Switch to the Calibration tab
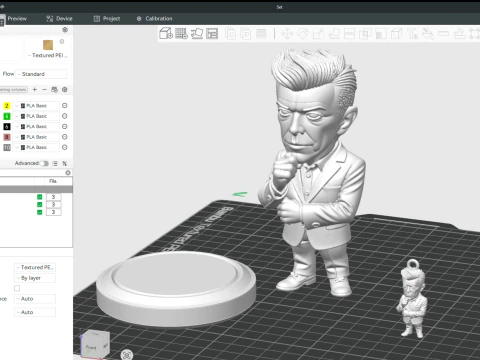Screen dimensions: 480x360 154,19
